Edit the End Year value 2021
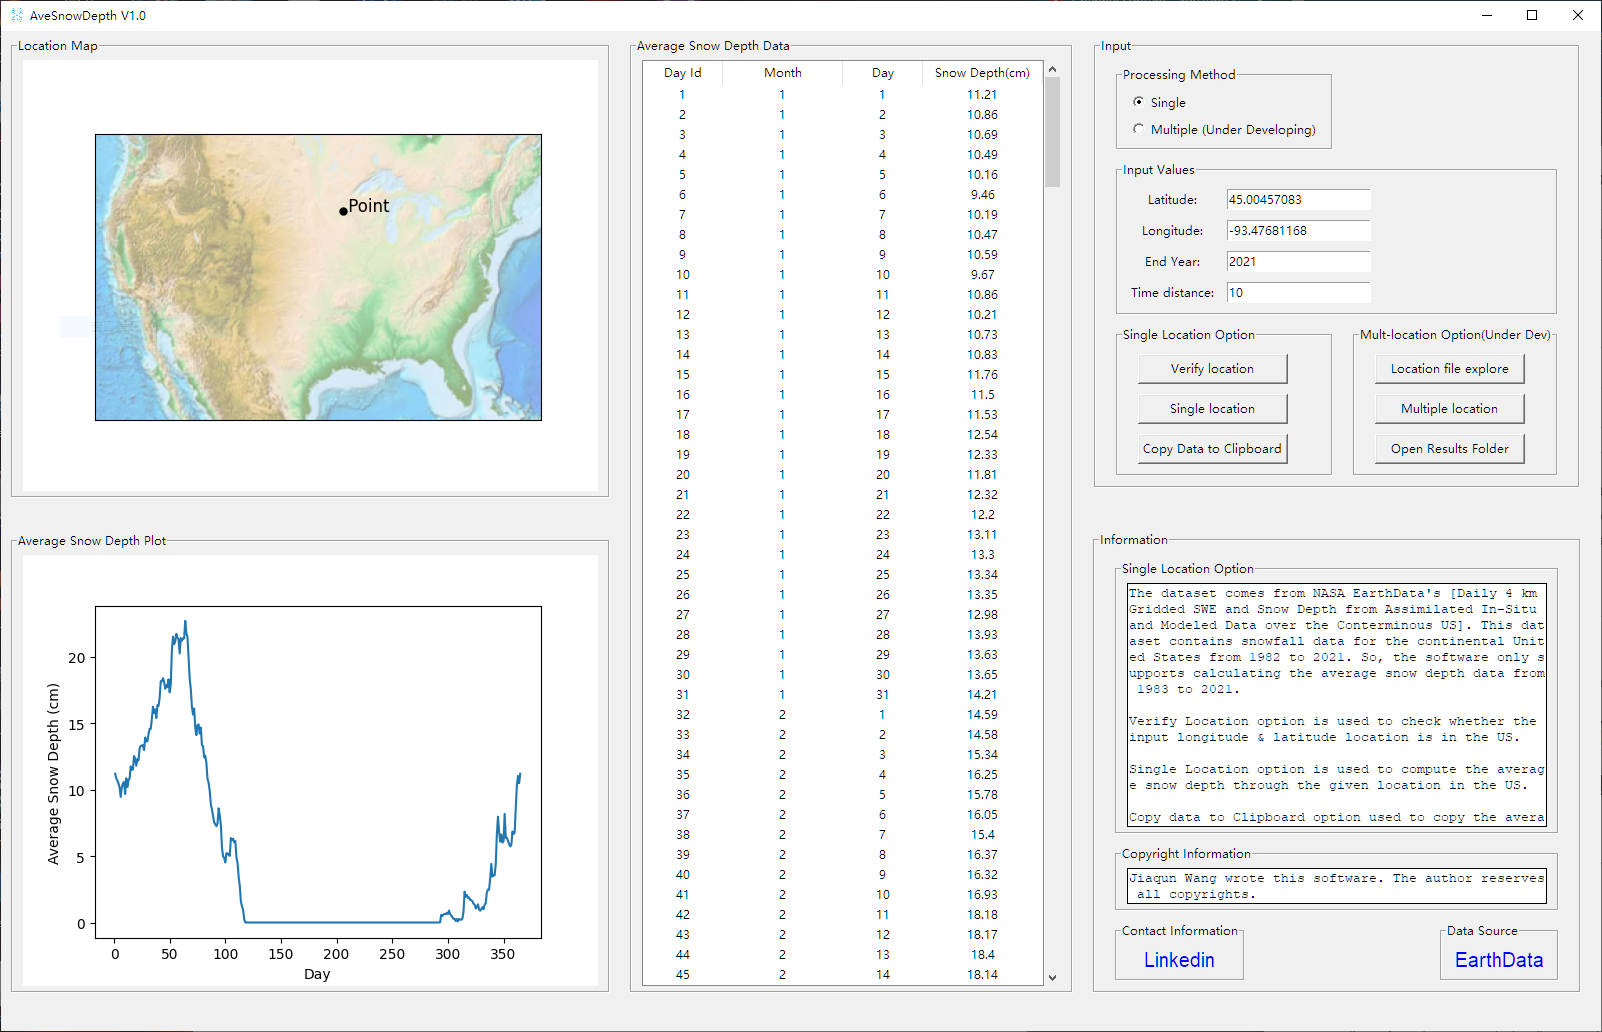This screenshot has height=1032, width=1602. pyautogui.click(x=1298, y=261)
